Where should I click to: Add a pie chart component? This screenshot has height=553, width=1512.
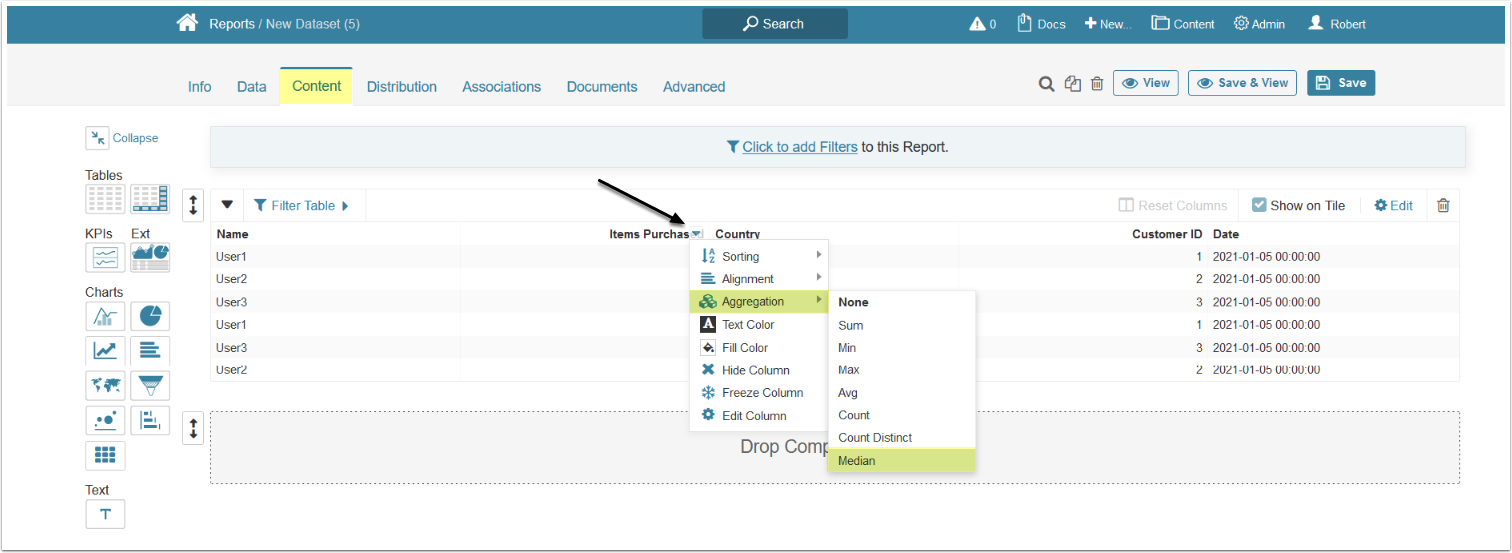150,316
